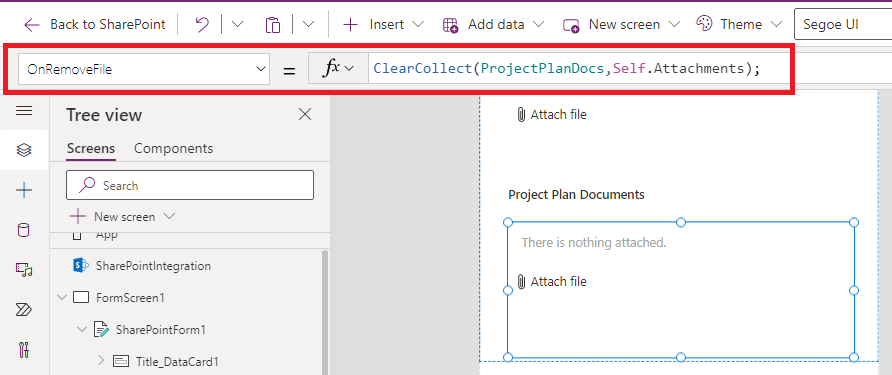
Task: Click New screen in Tree view
Action: 124,217
